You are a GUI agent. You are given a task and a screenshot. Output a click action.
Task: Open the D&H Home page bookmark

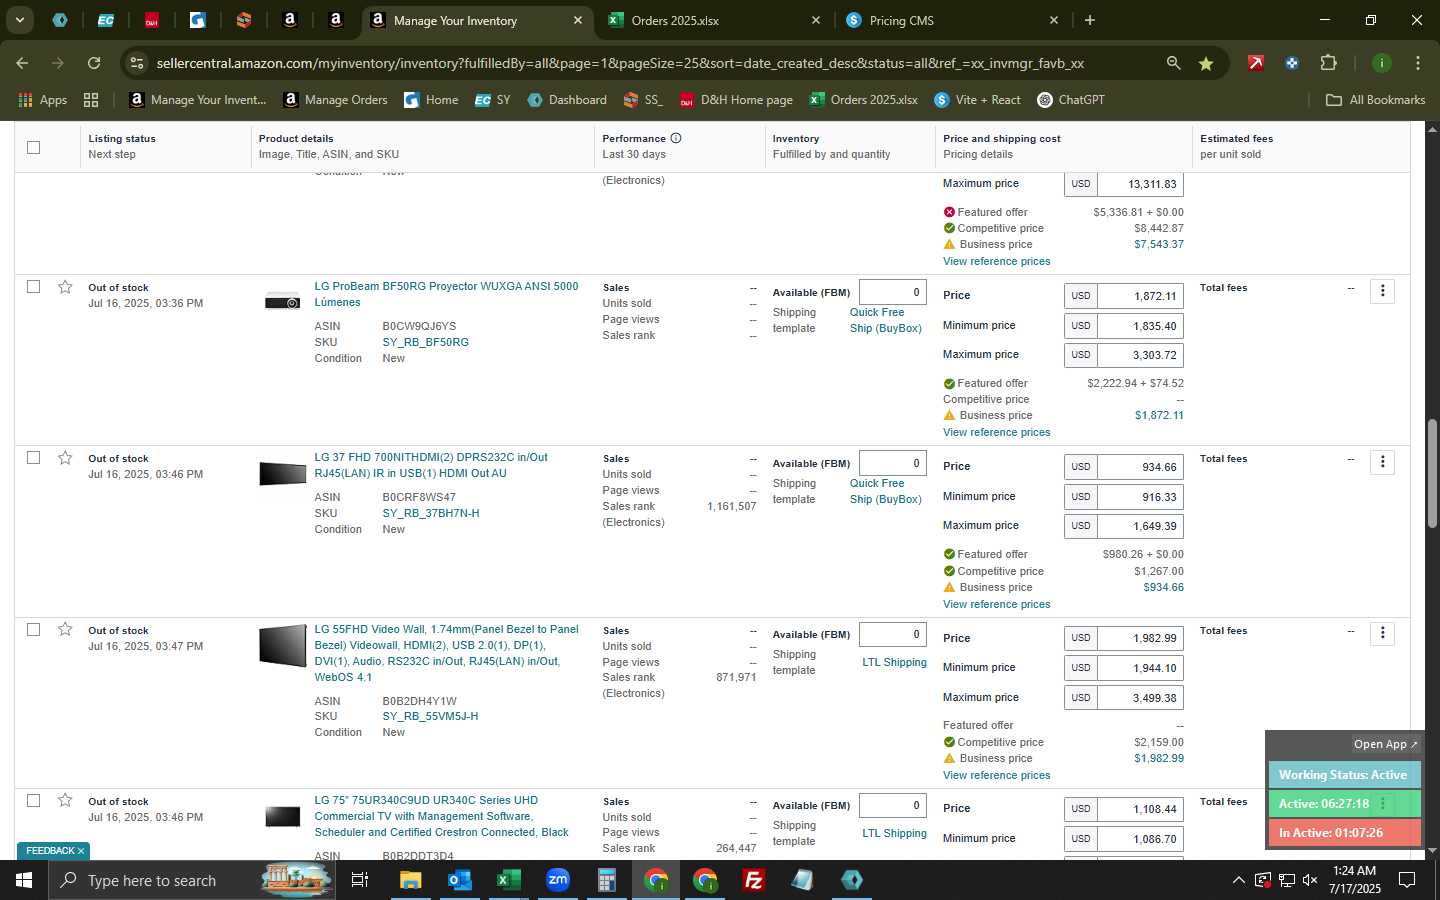(x=736, y=100)
